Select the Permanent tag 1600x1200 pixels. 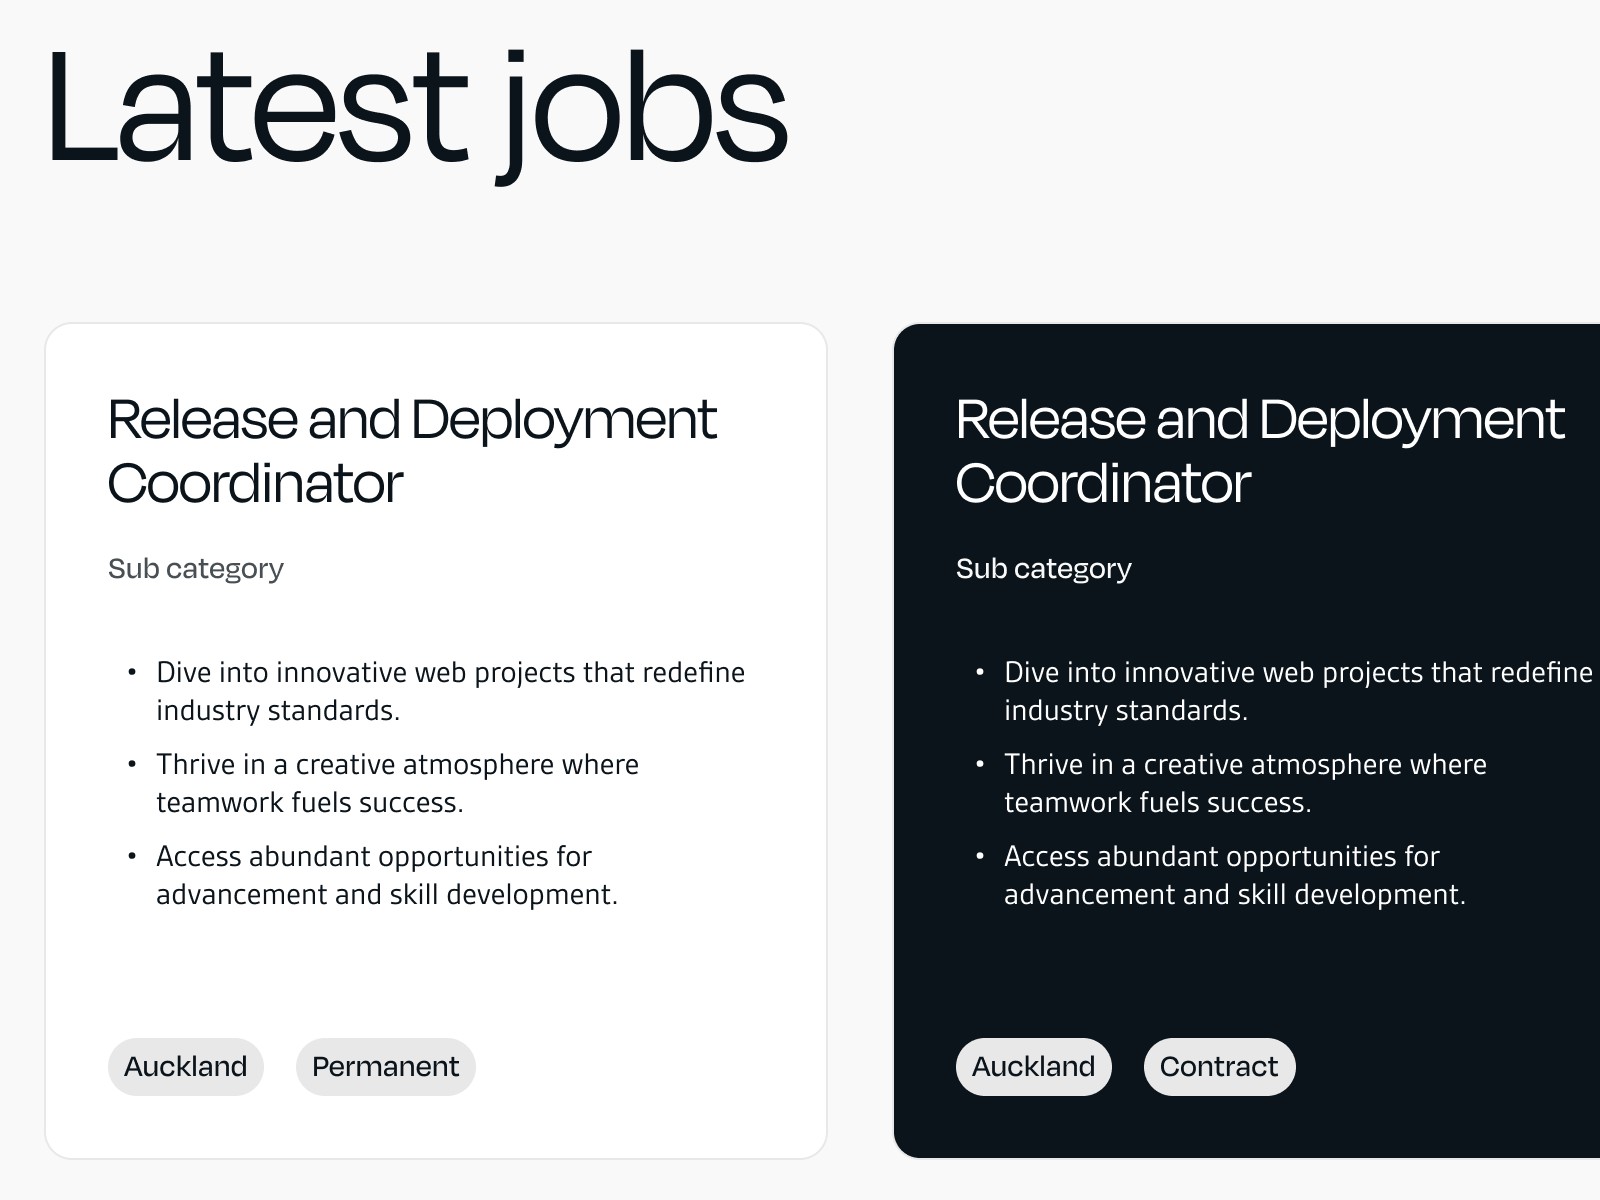tap(386, 1067)
